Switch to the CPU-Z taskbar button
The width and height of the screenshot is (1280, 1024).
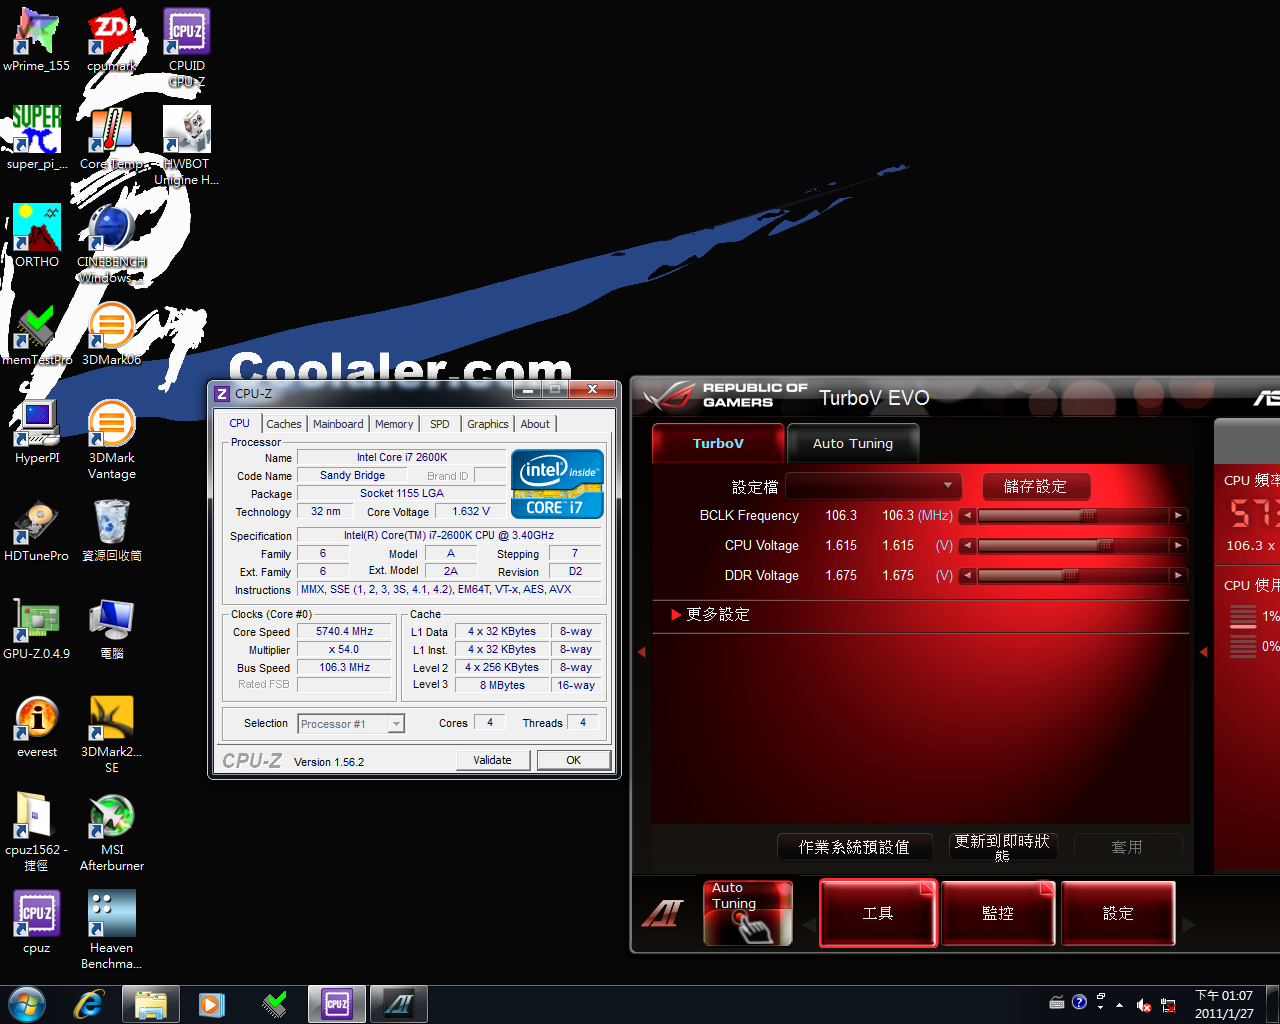(337, 1004)
